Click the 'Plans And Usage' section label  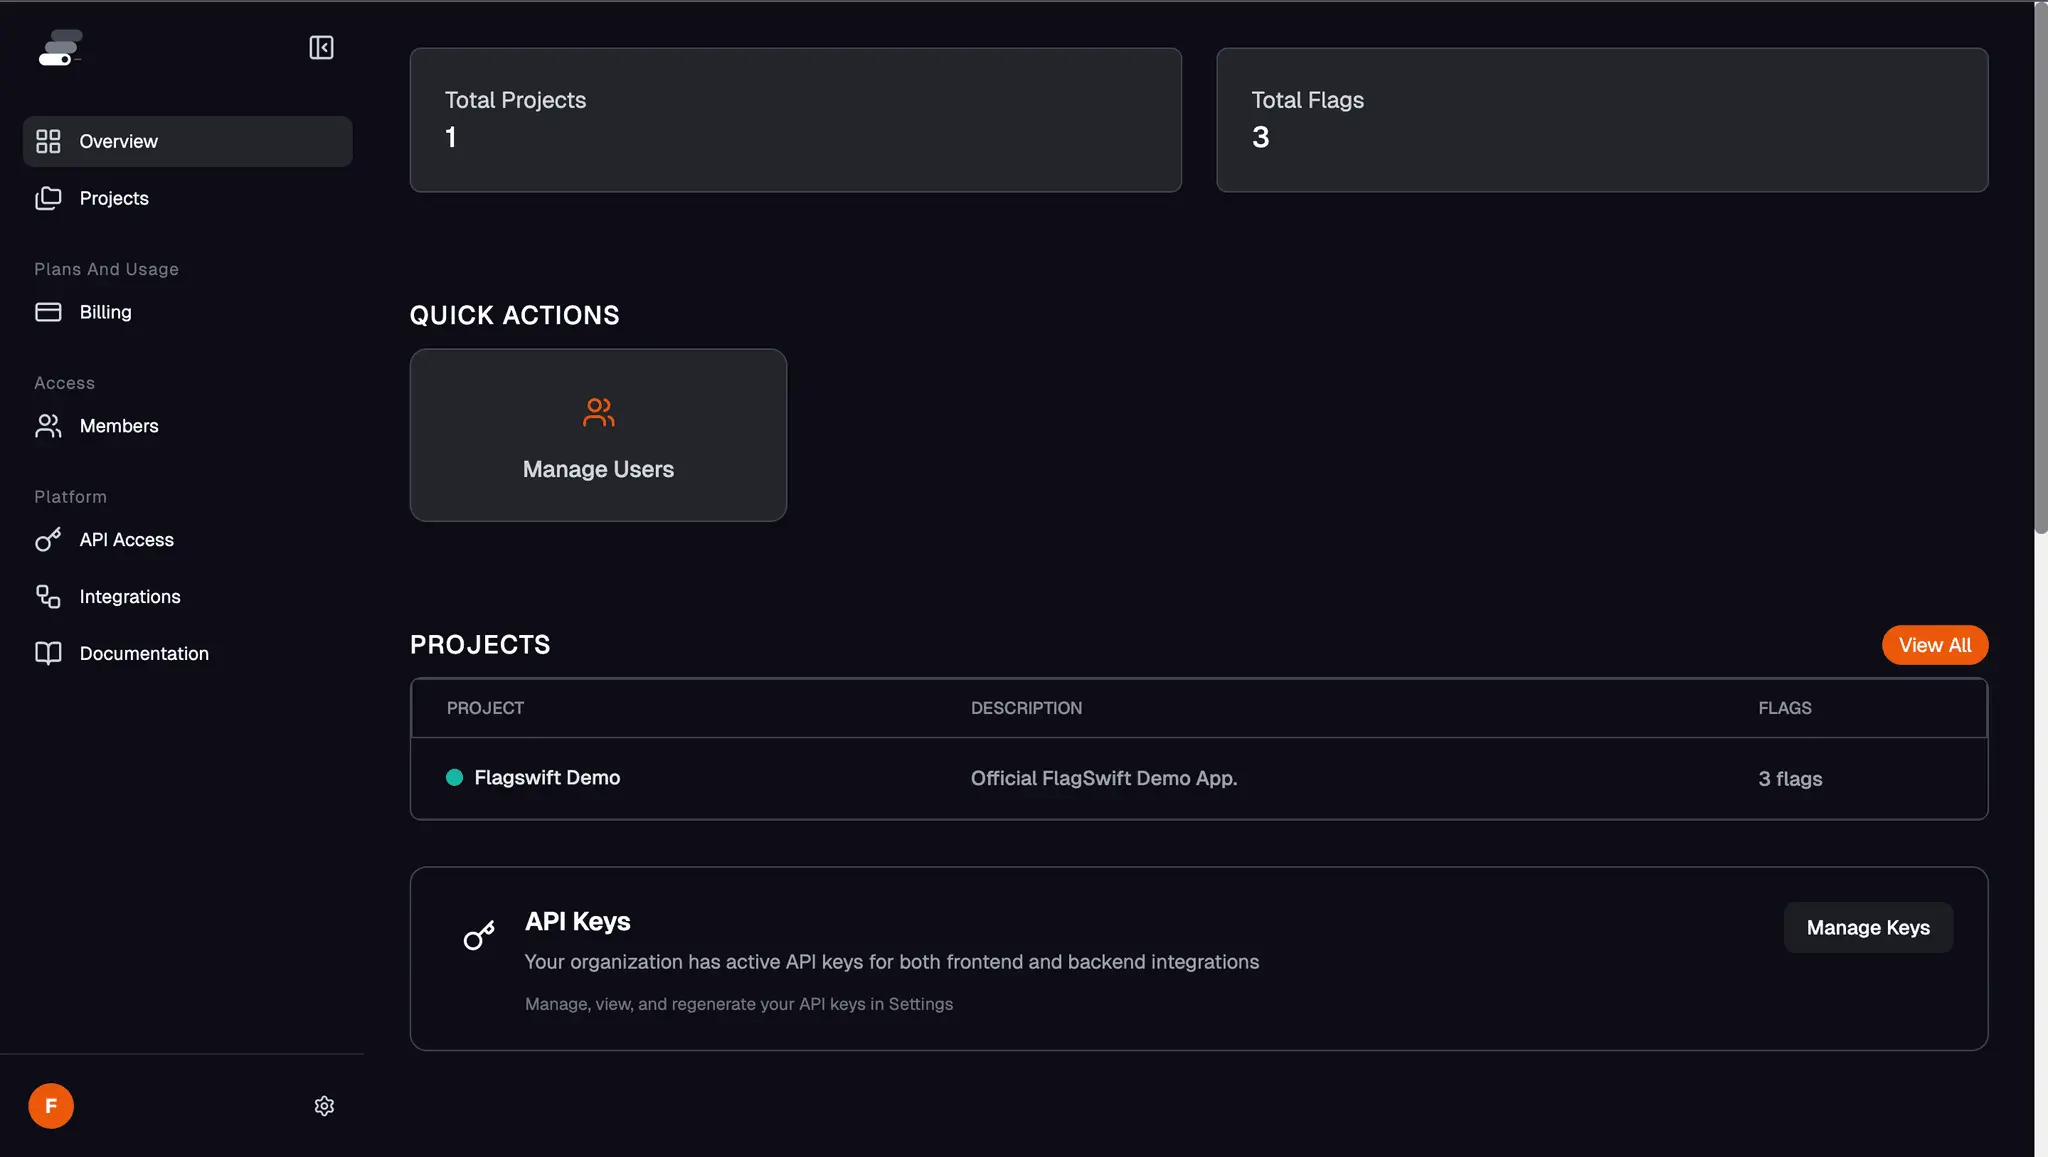[106, 269]
